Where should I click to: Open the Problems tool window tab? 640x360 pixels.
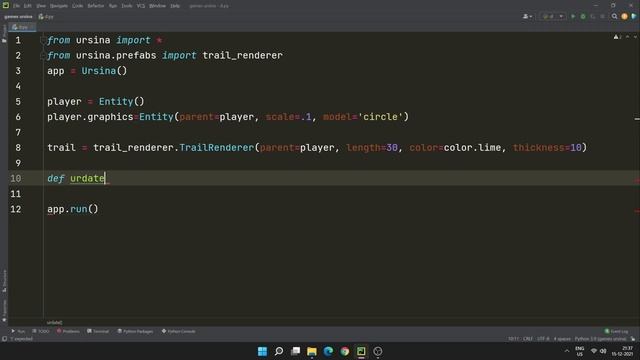coord(68,331)
